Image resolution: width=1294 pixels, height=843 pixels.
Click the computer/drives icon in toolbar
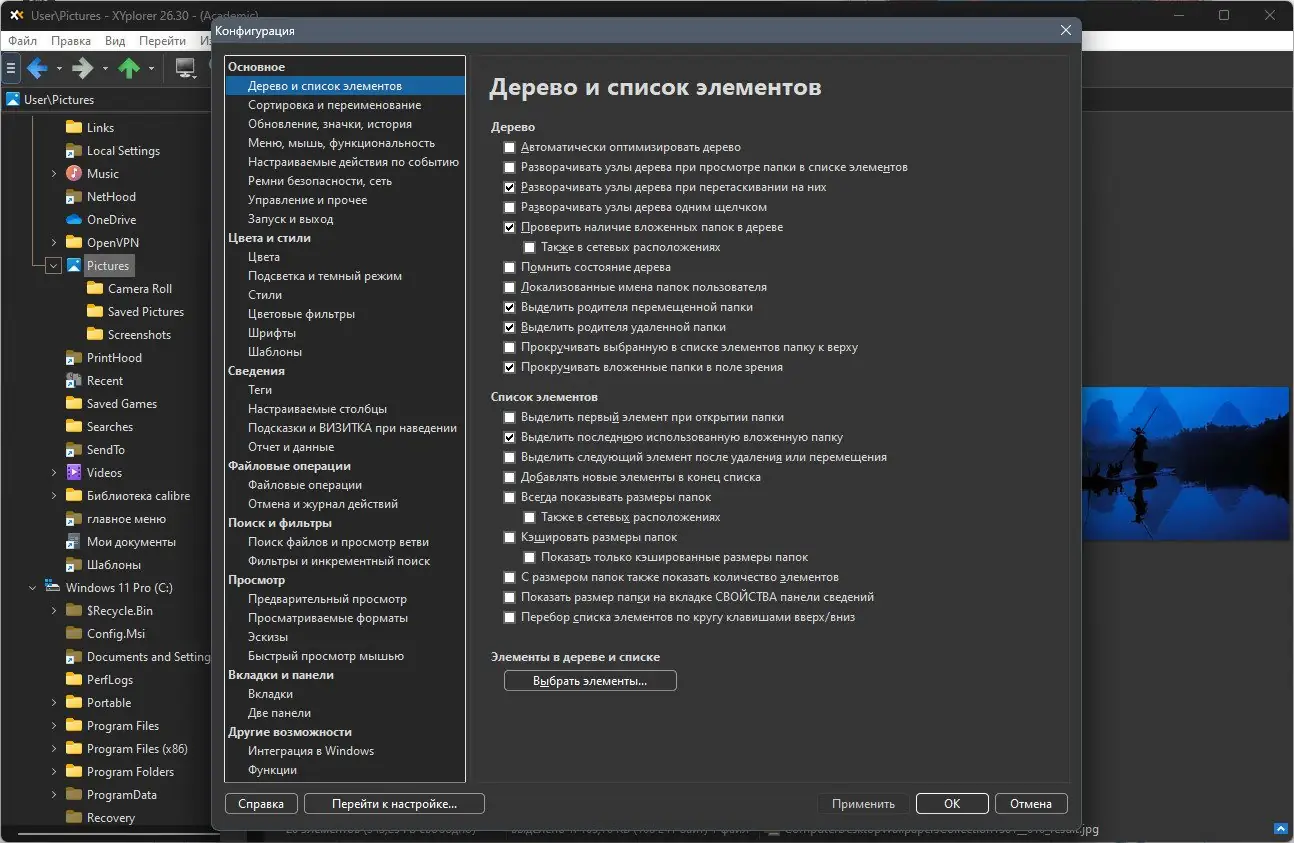point(185,68)
